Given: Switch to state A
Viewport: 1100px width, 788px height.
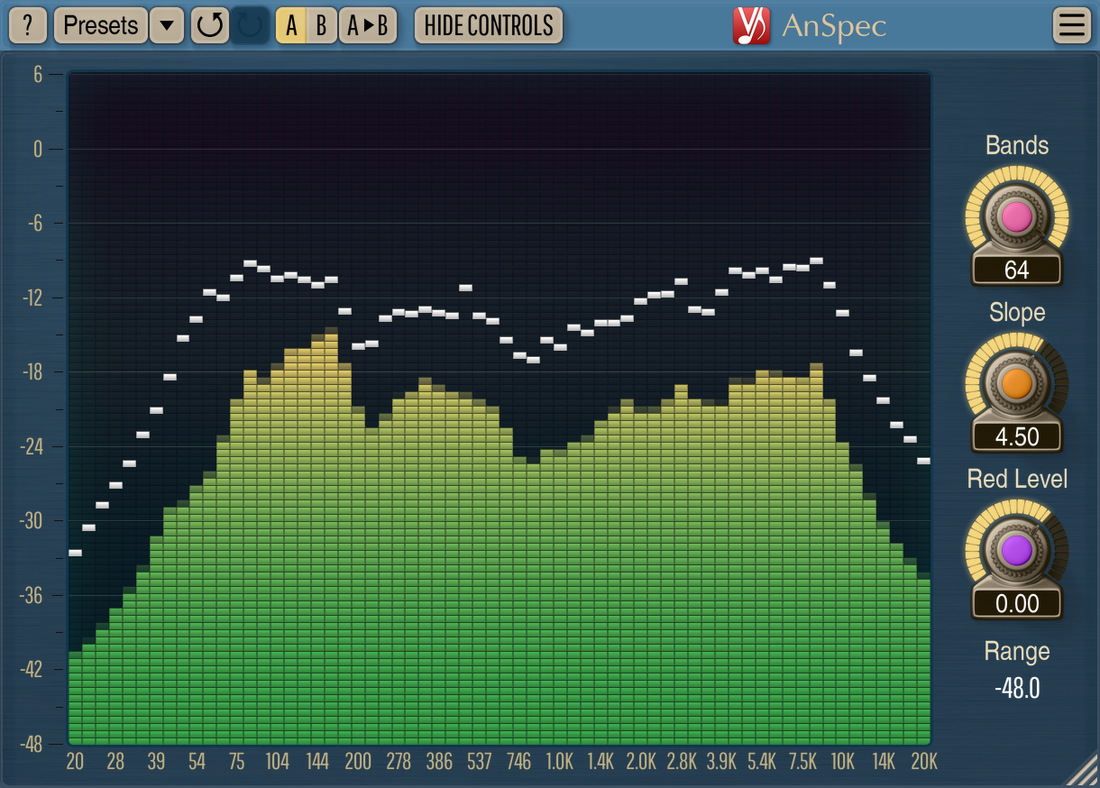Looking at the screenshot, I should pos(291,25).
